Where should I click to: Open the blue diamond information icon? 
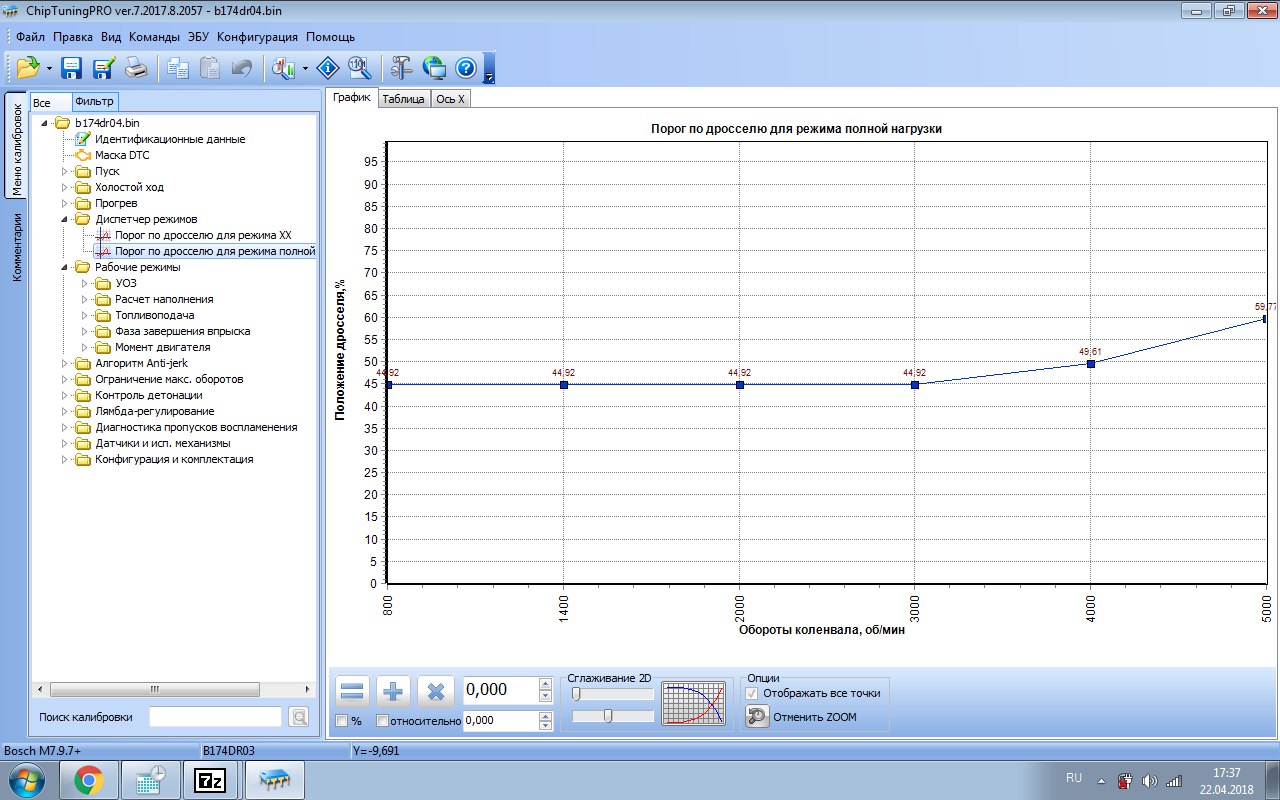tap(328, 68)
